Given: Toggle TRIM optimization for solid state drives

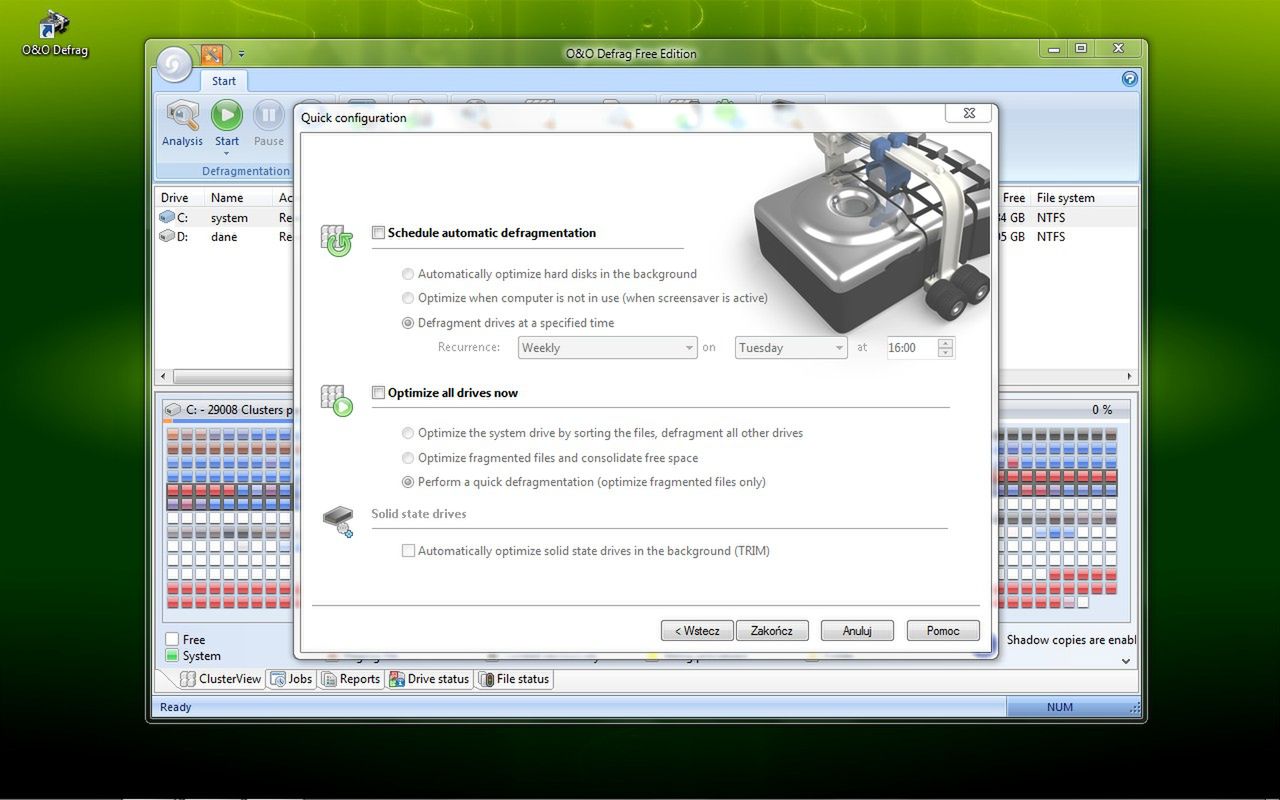Looking at the screenshot, I should (408, 551).
